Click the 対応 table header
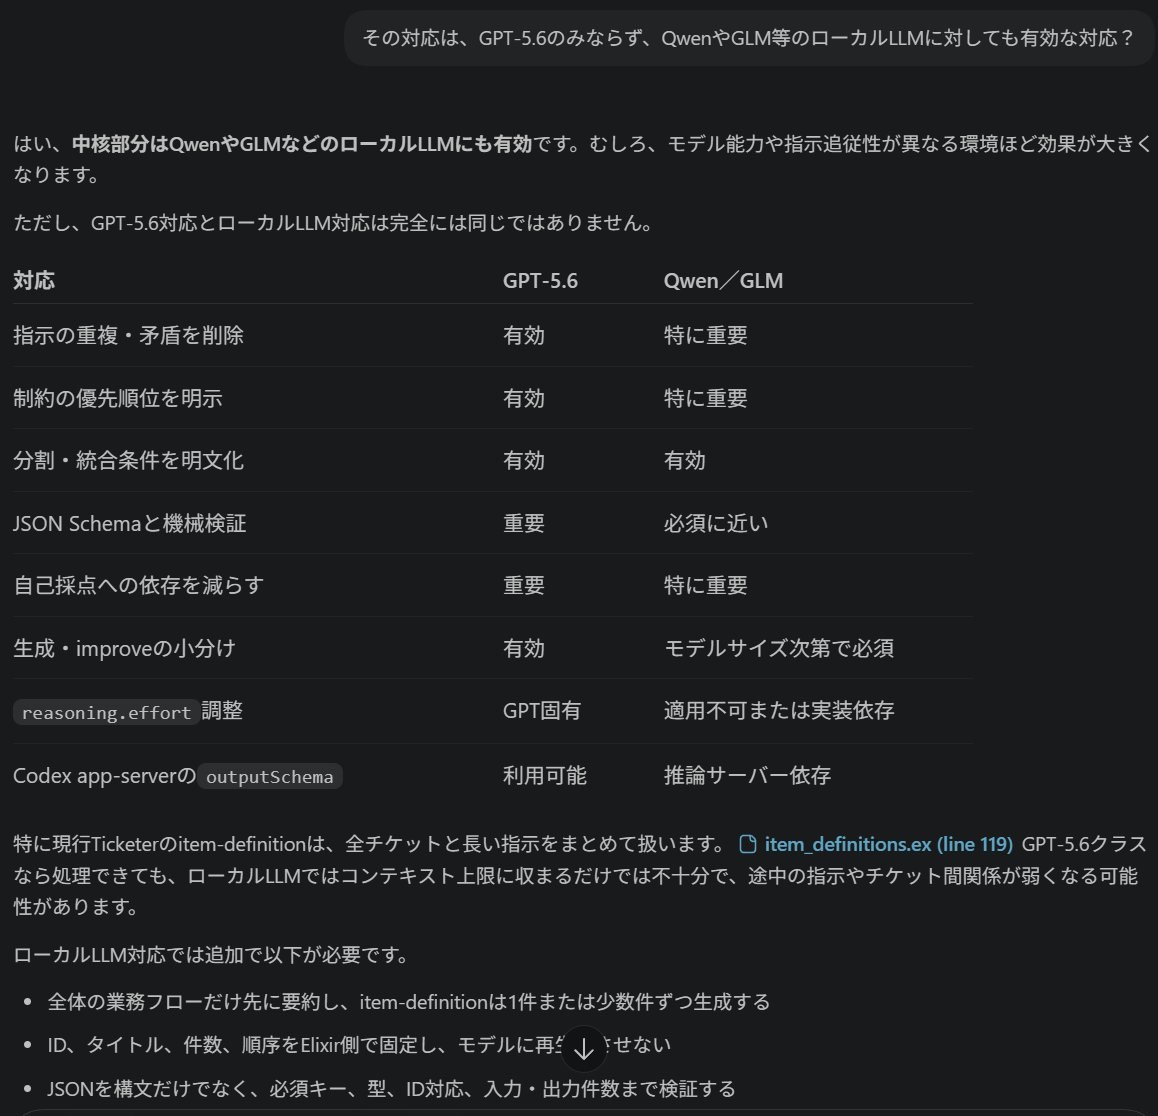Image resolution: width=1158 pixels, height=1116 pixels. 34,281
